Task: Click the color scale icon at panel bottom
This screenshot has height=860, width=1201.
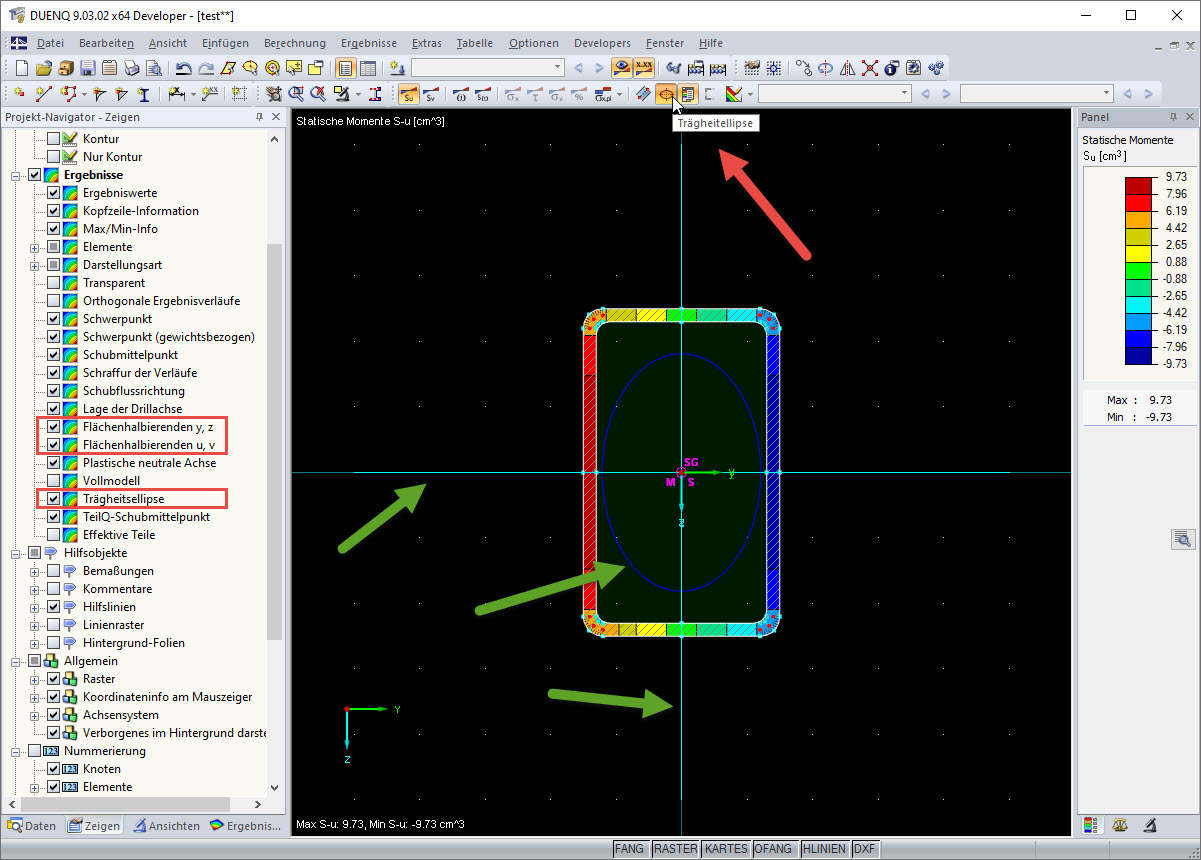Action: pyautogui.click(x=1092, y=825)
